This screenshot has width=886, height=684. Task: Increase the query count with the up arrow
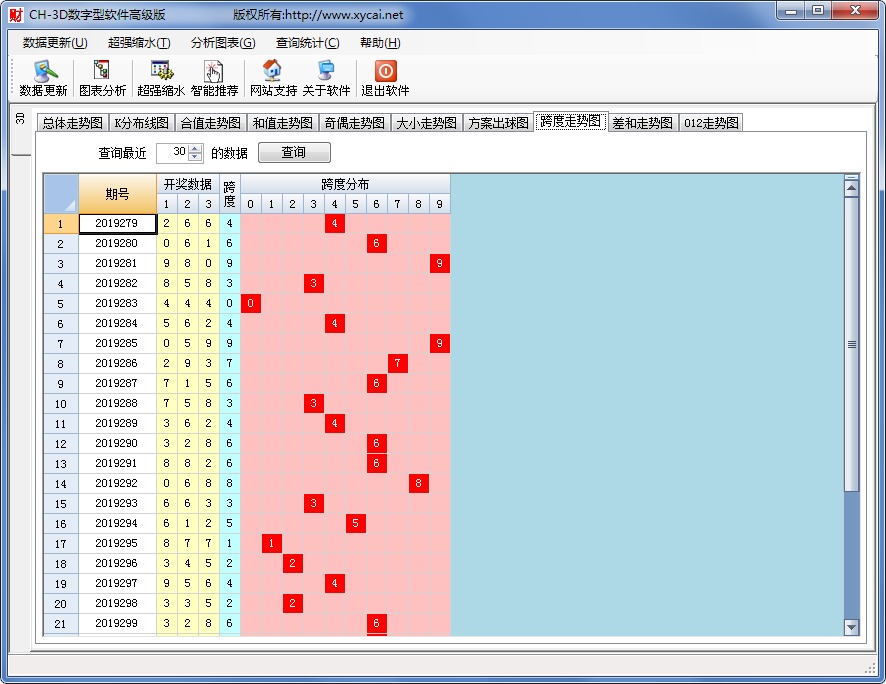[194, 148]
